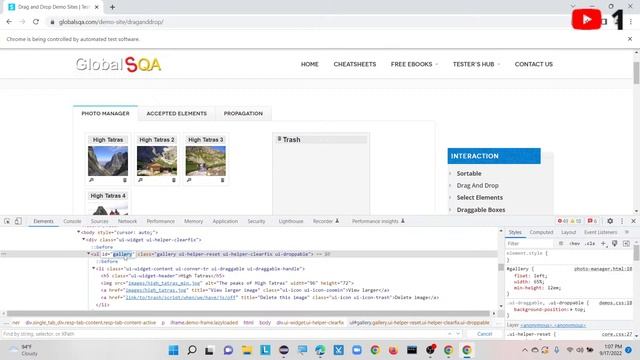
Task: Click the delete icon under High Tatras 2
Action: [174, 180]
